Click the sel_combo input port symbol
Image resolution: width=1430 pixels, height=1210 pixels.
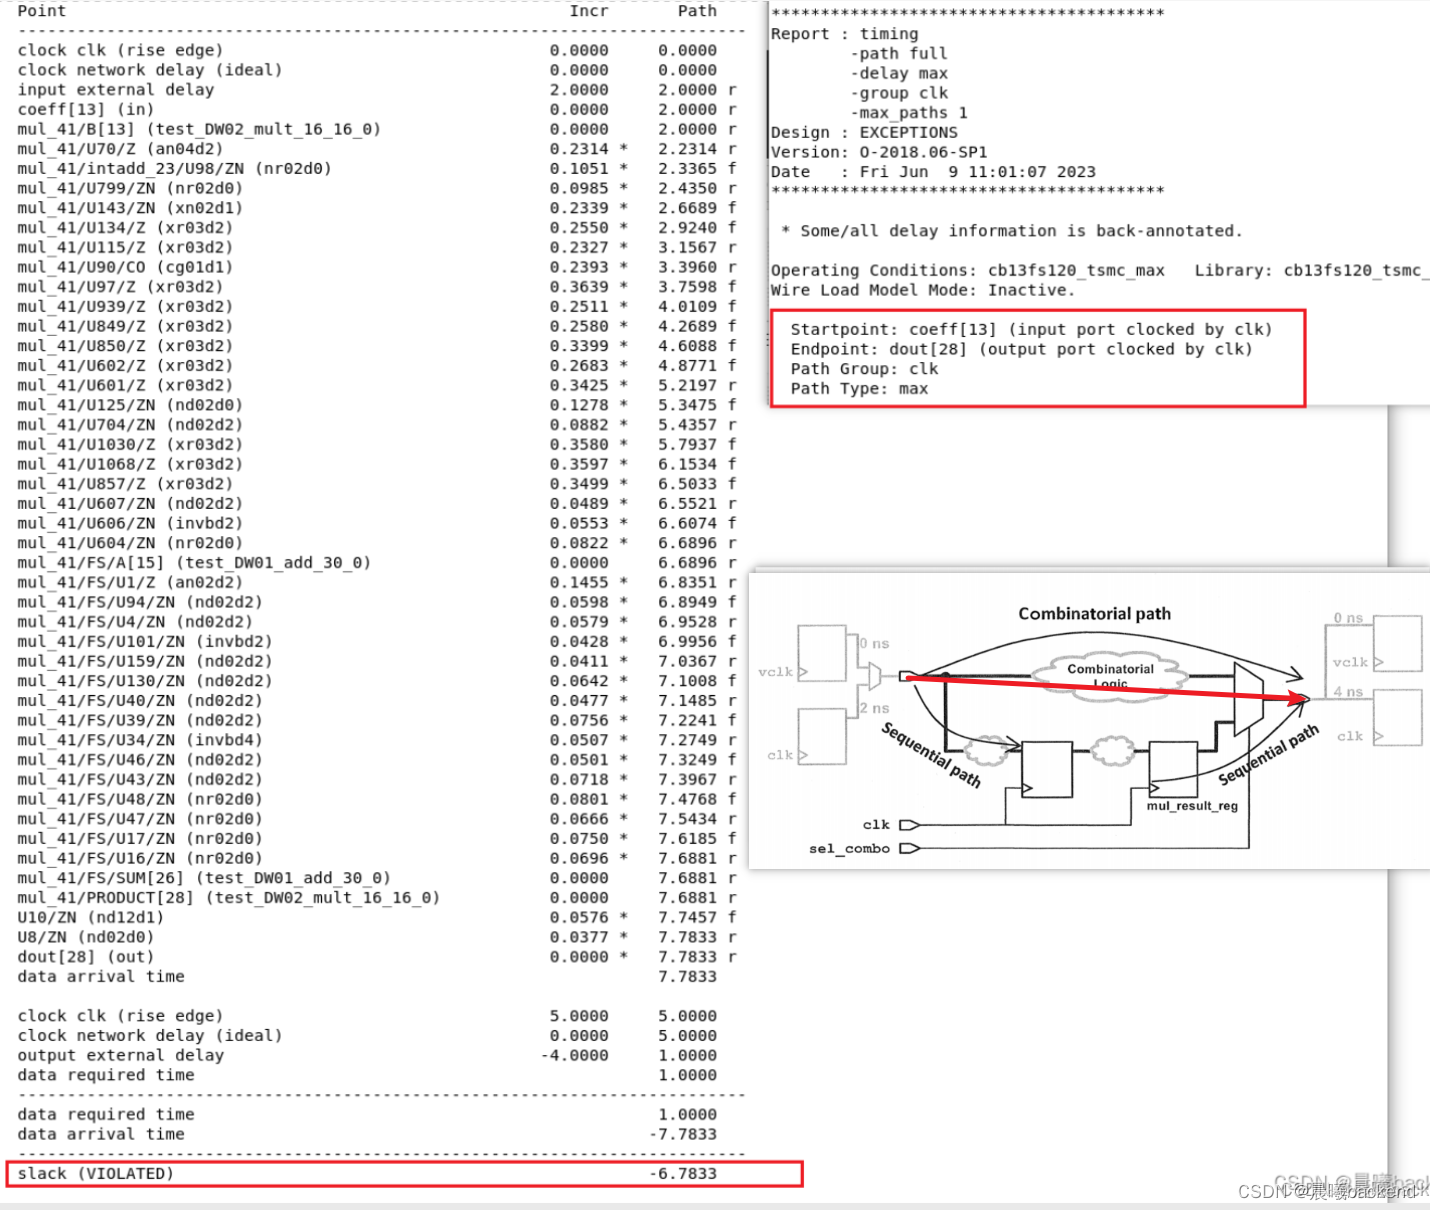point(909,848)
